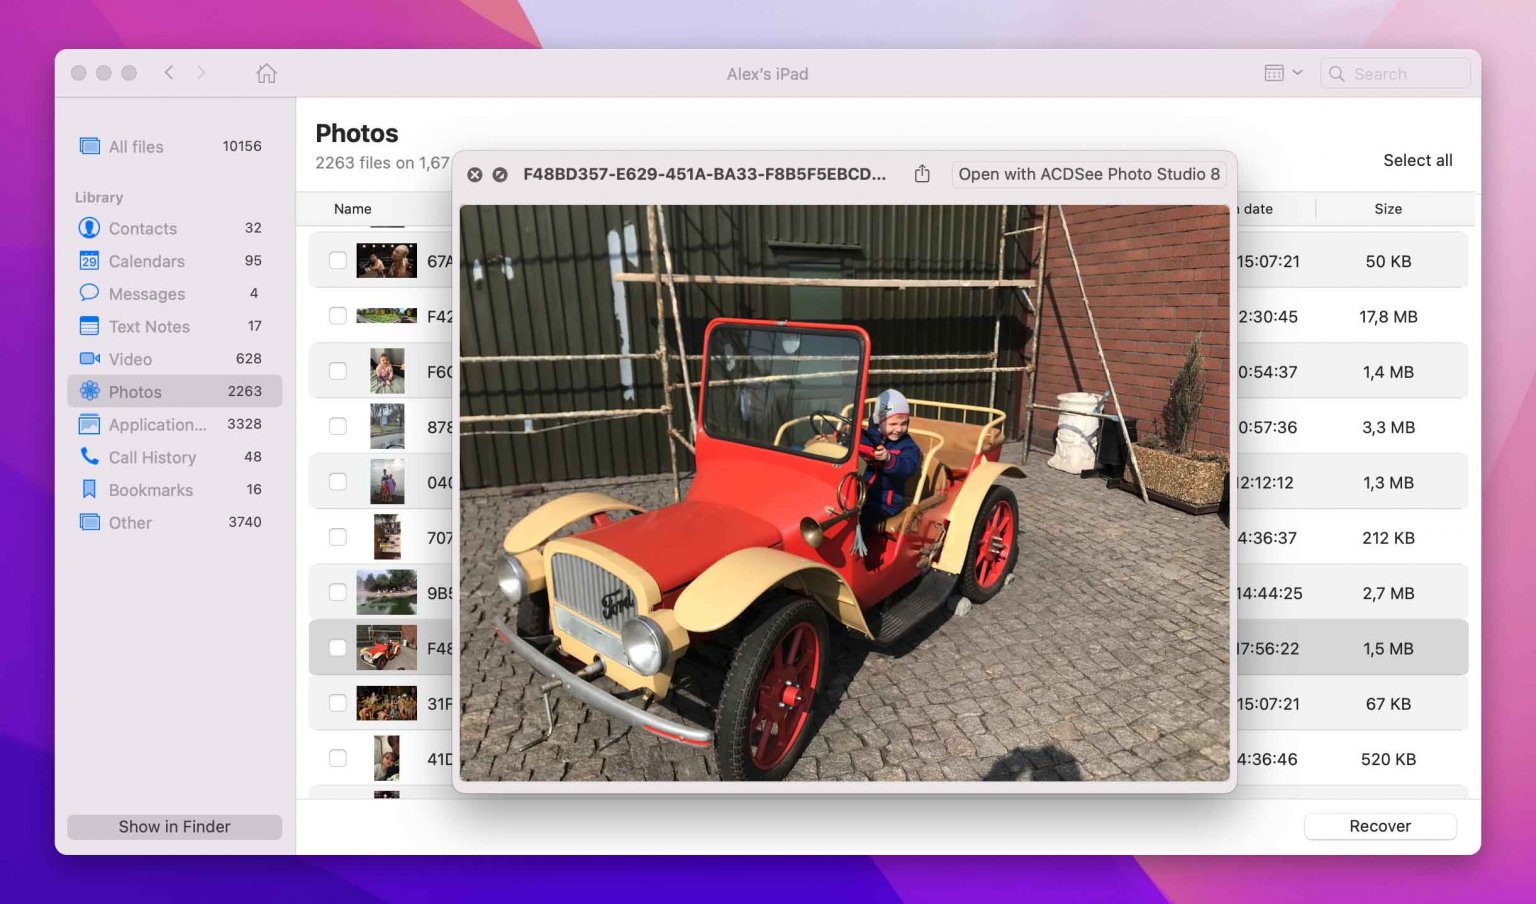Click the Select all link
The image size is (1536, 904).
tap(1418, 160)
